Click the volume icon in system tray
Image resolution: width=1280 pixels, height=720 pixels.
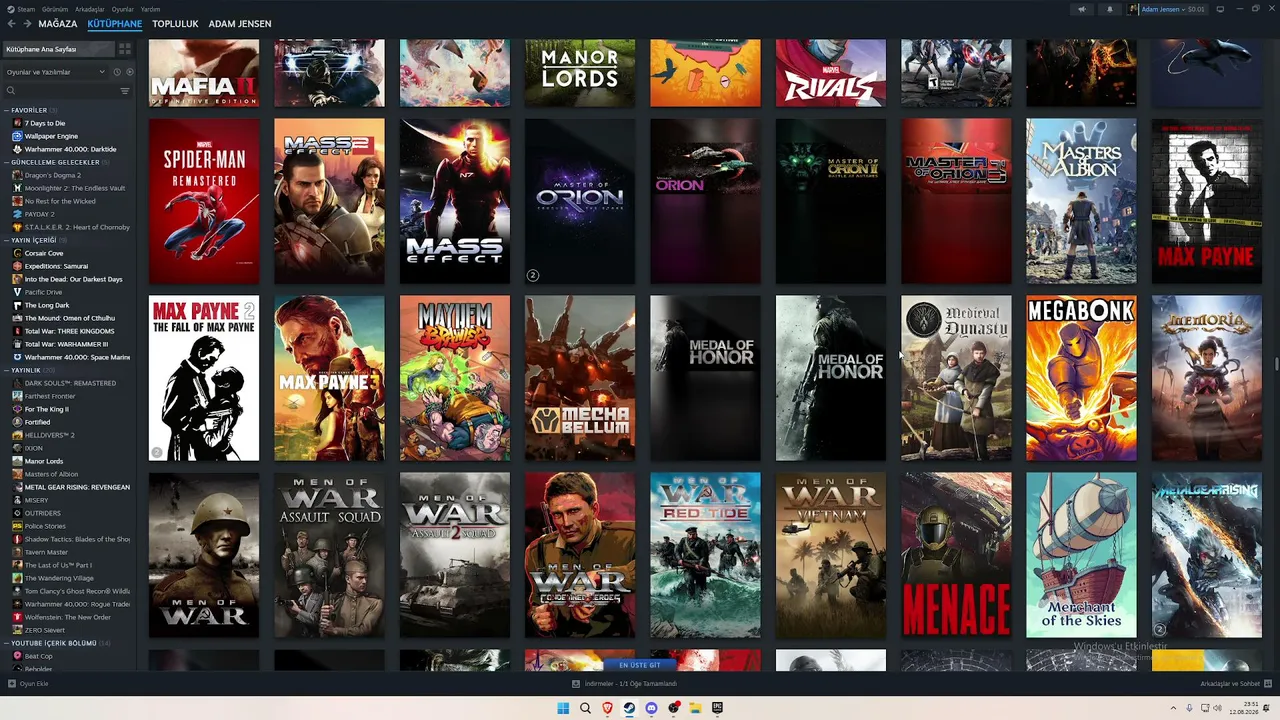pos(1217,708)
